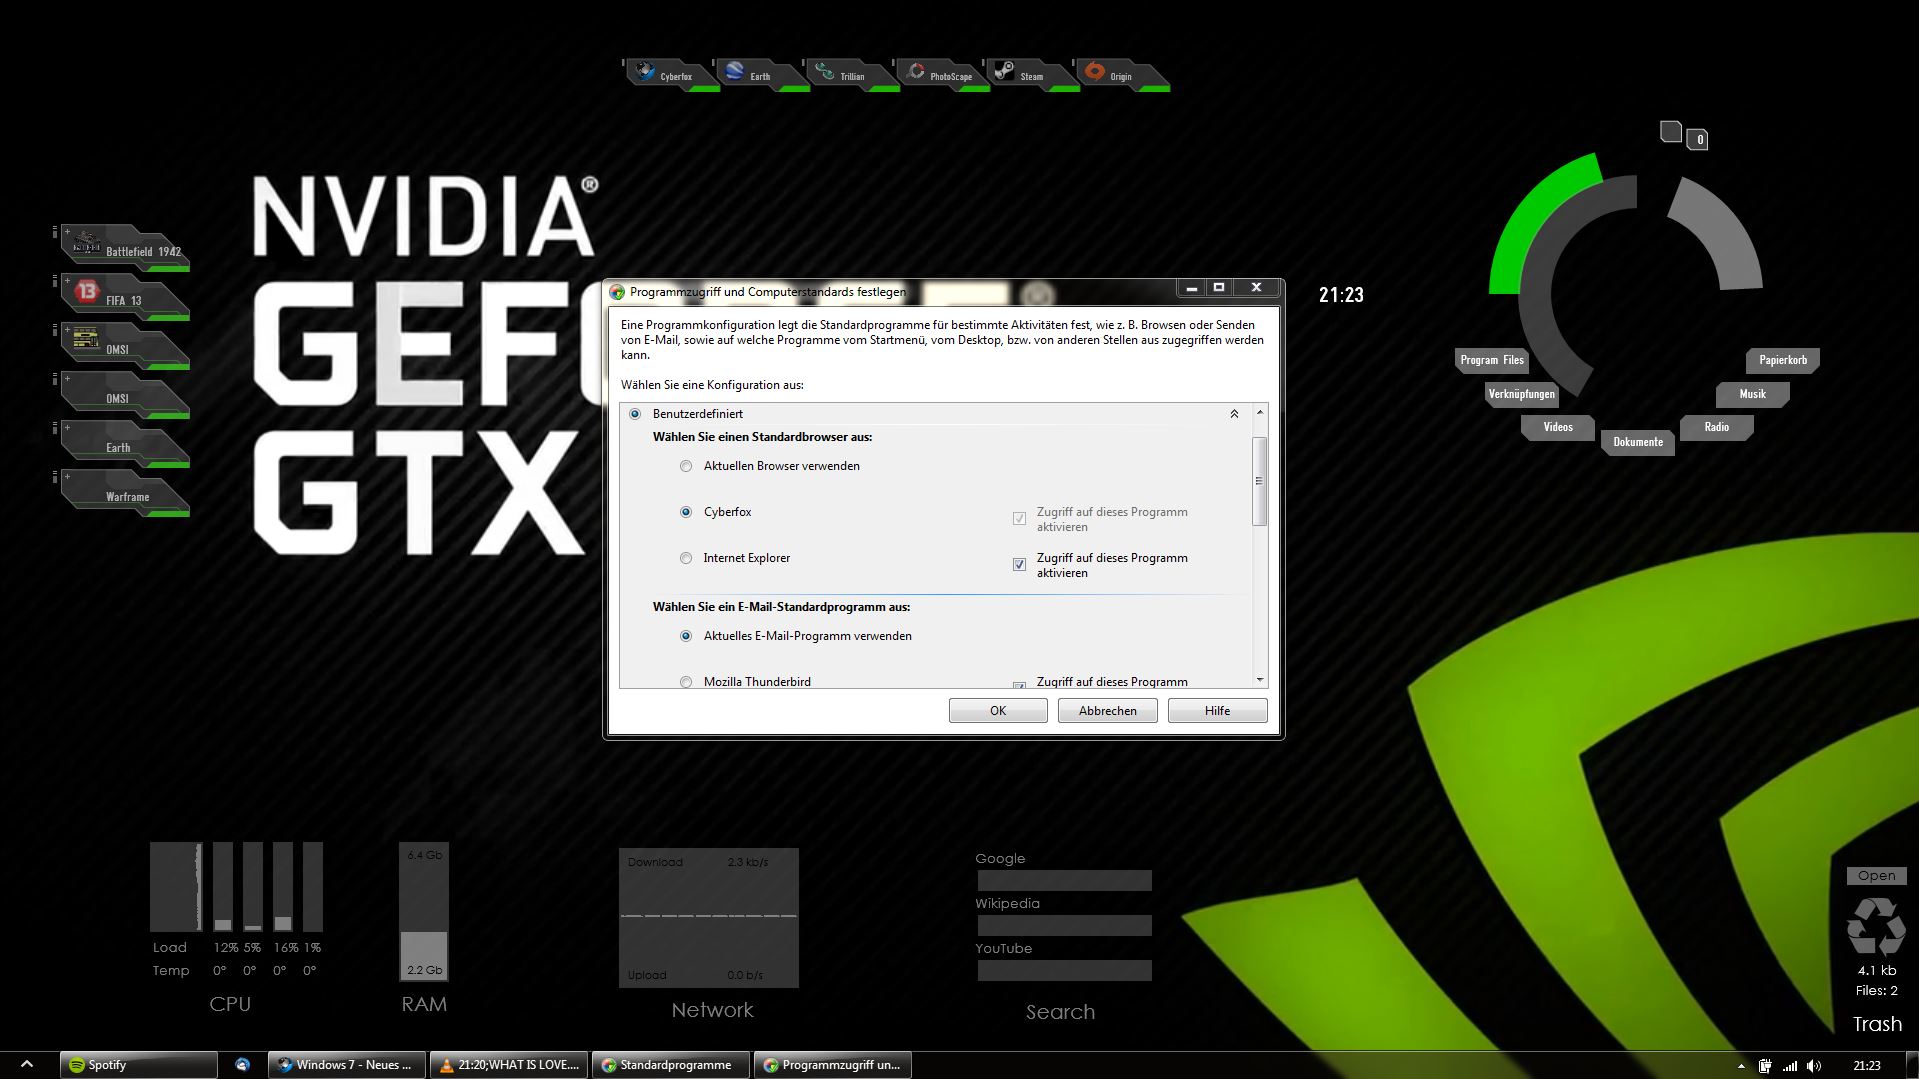Open Videos from the ring menu

(x=1557, y=427)
